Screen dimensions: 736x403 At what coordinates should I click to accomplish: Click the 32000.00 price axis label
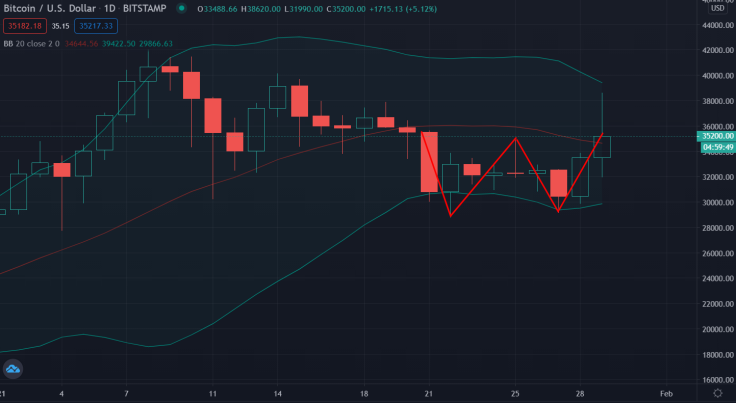point(718,177)
